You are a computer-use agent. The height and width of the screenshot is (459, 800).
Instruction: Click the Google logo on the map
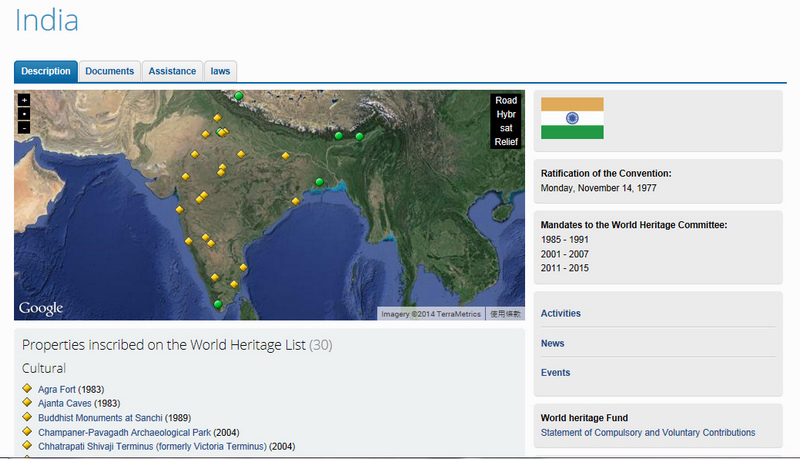click(x=41, y=308)
